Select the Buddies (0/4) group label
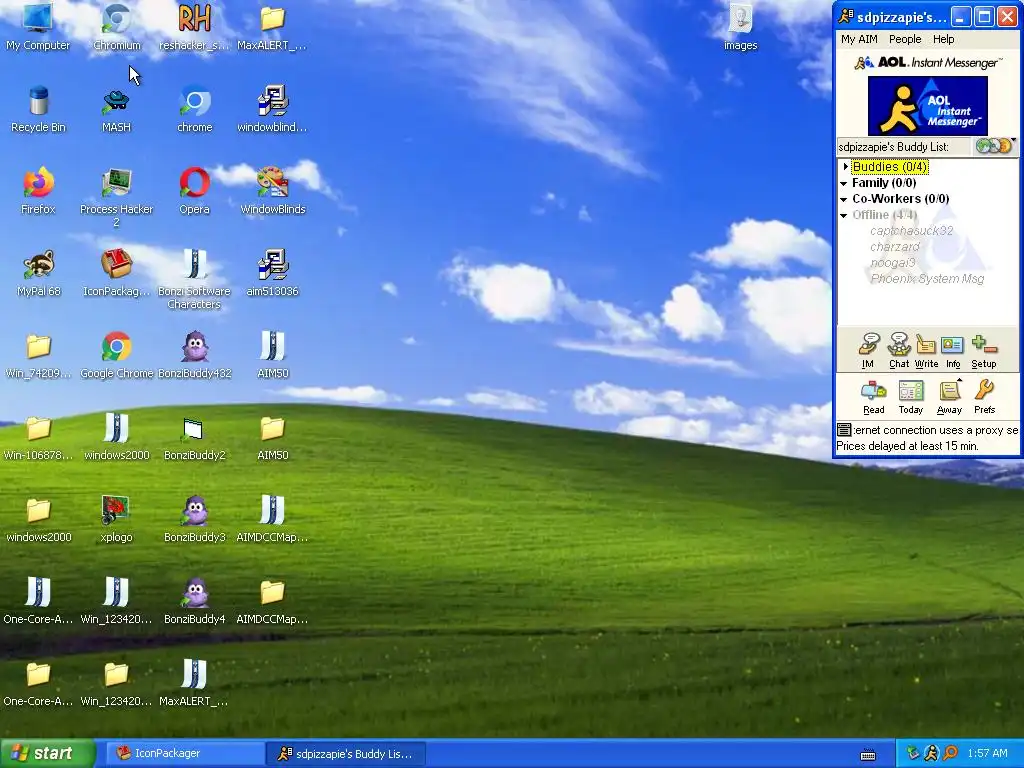The height and width of the screenshot is (768, 1024). coord(889,167)
